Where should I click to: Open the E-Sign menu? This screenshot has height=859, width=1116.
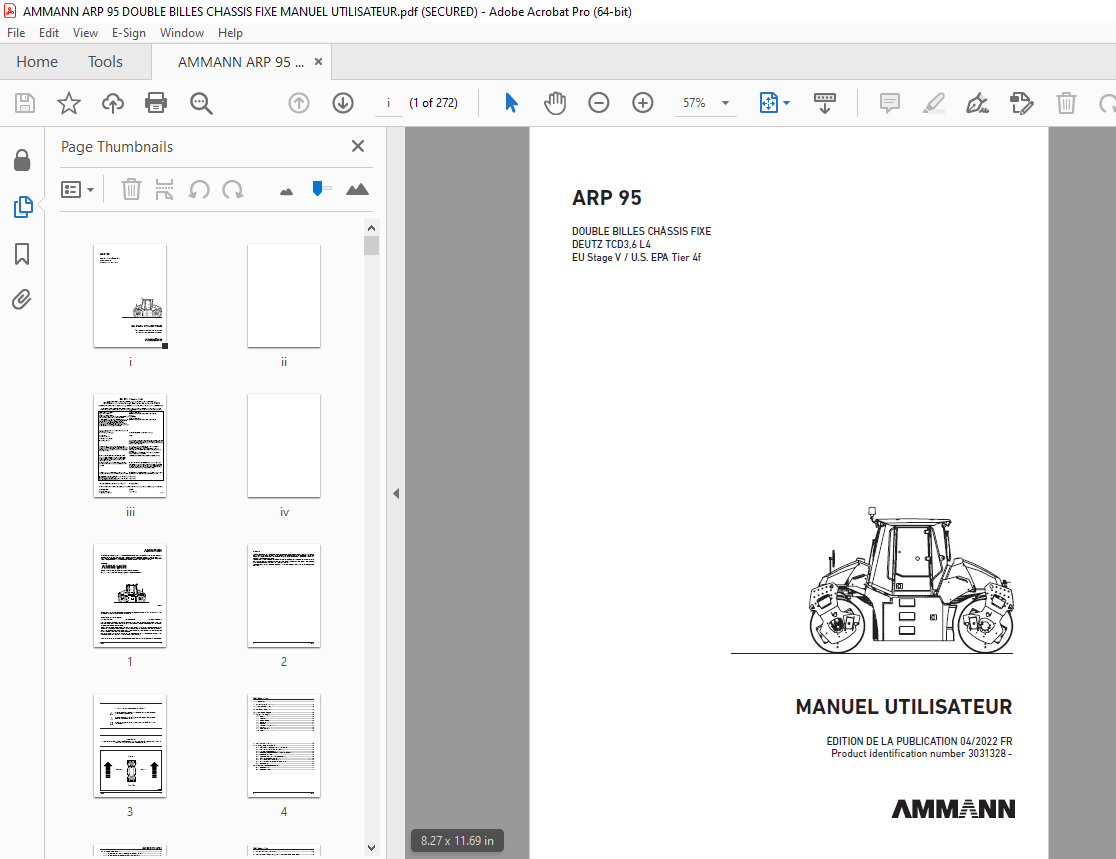(x=129, y=33)
